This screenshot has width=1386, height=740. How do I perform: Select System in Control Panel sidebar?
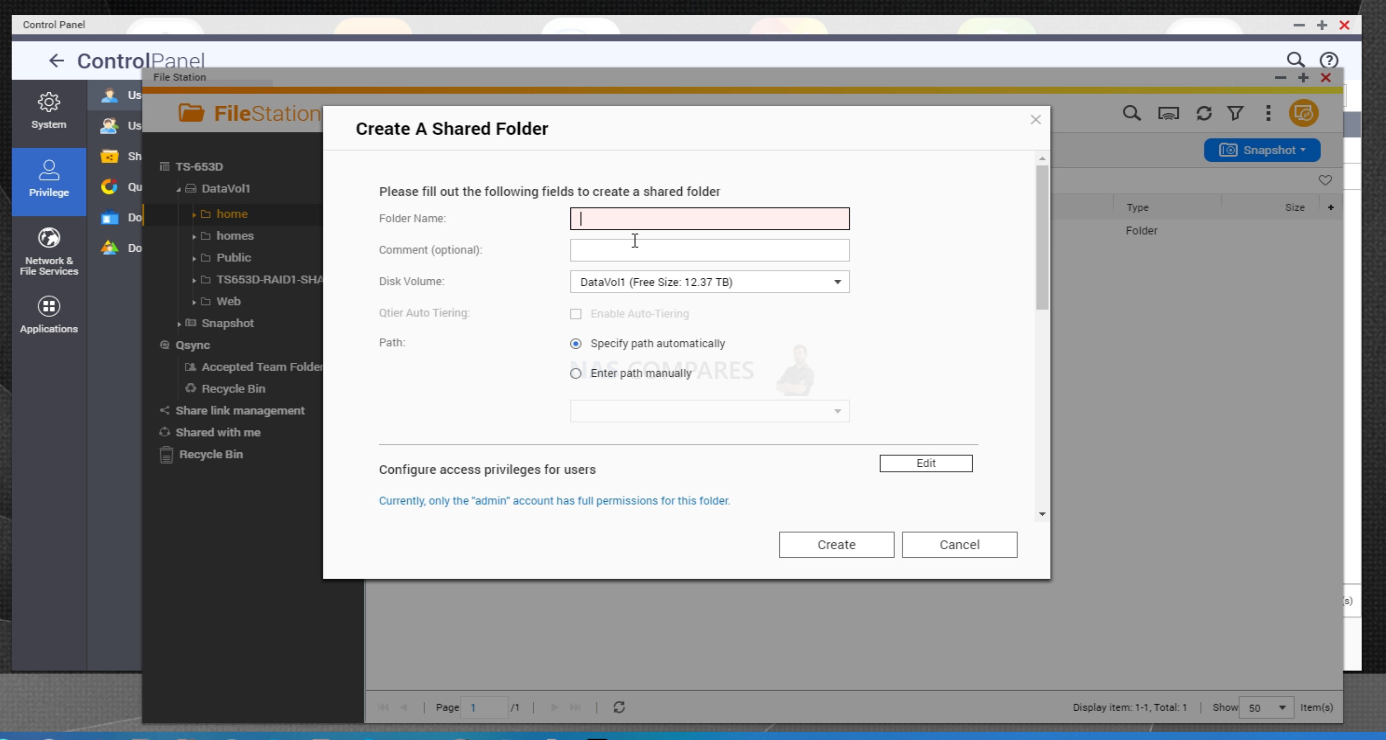49,111
